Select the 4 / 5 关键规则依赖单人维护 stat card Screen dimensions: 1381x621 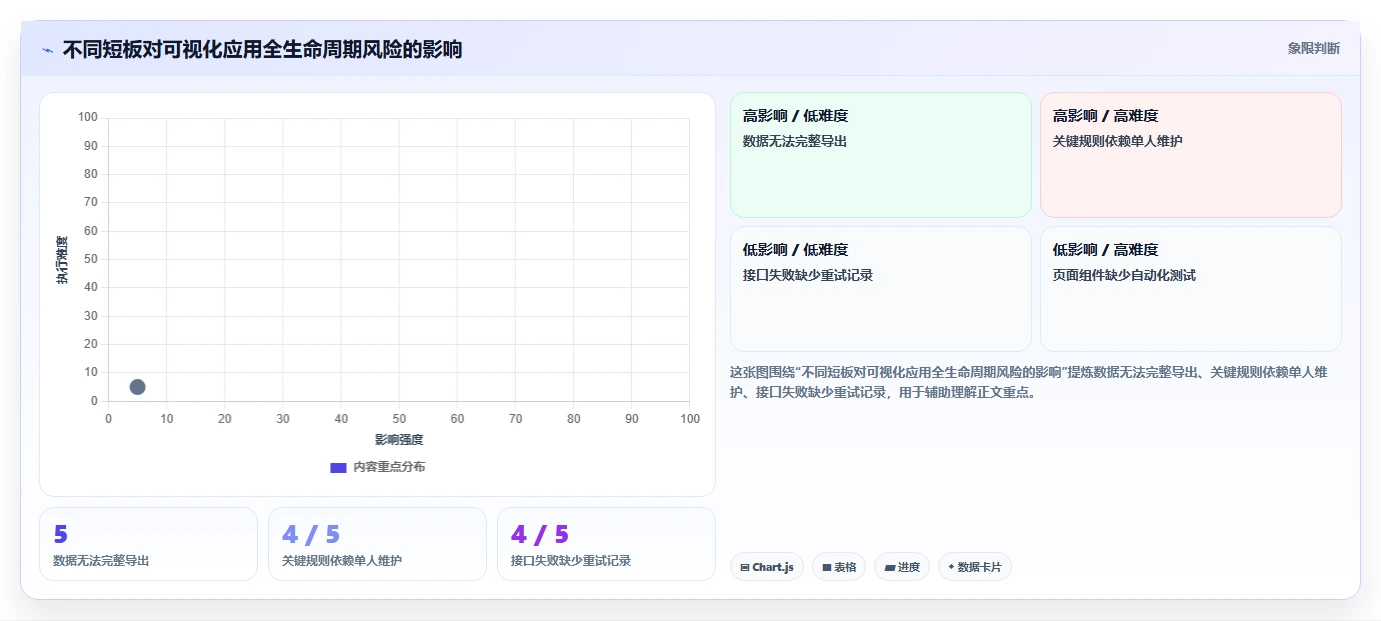click(377, 544)
